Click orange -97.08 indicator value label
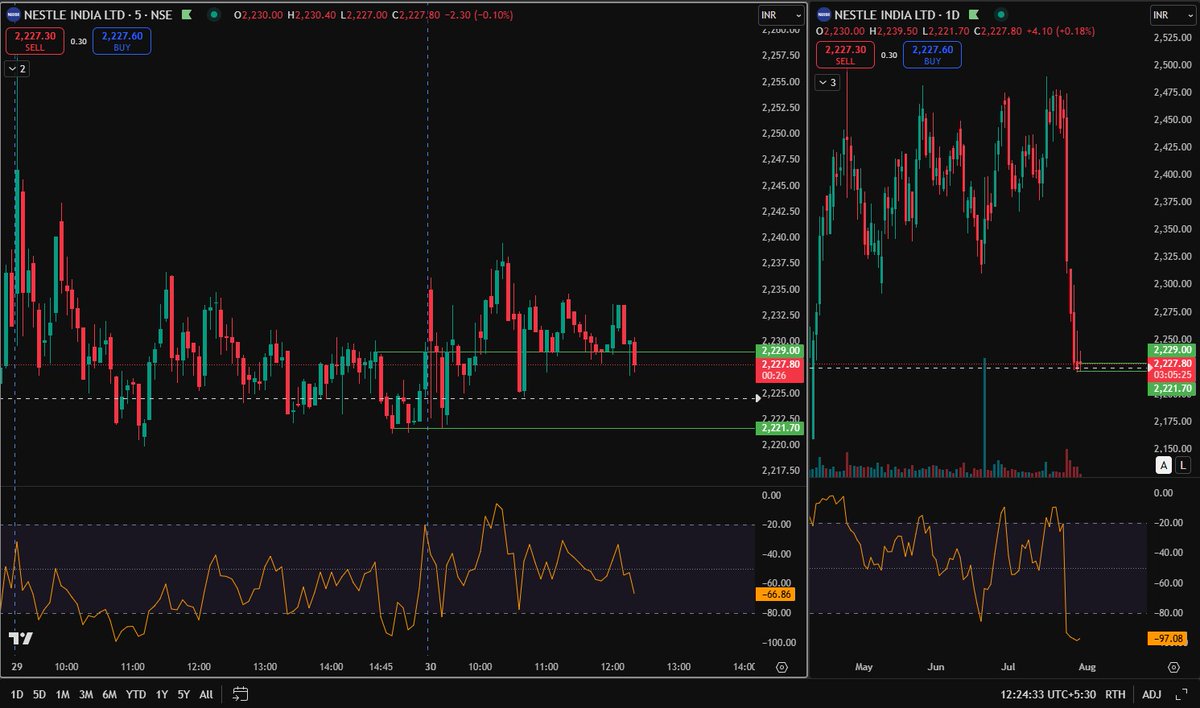The width and height of the screenshot is (1200, 708). coord(1169,638)
